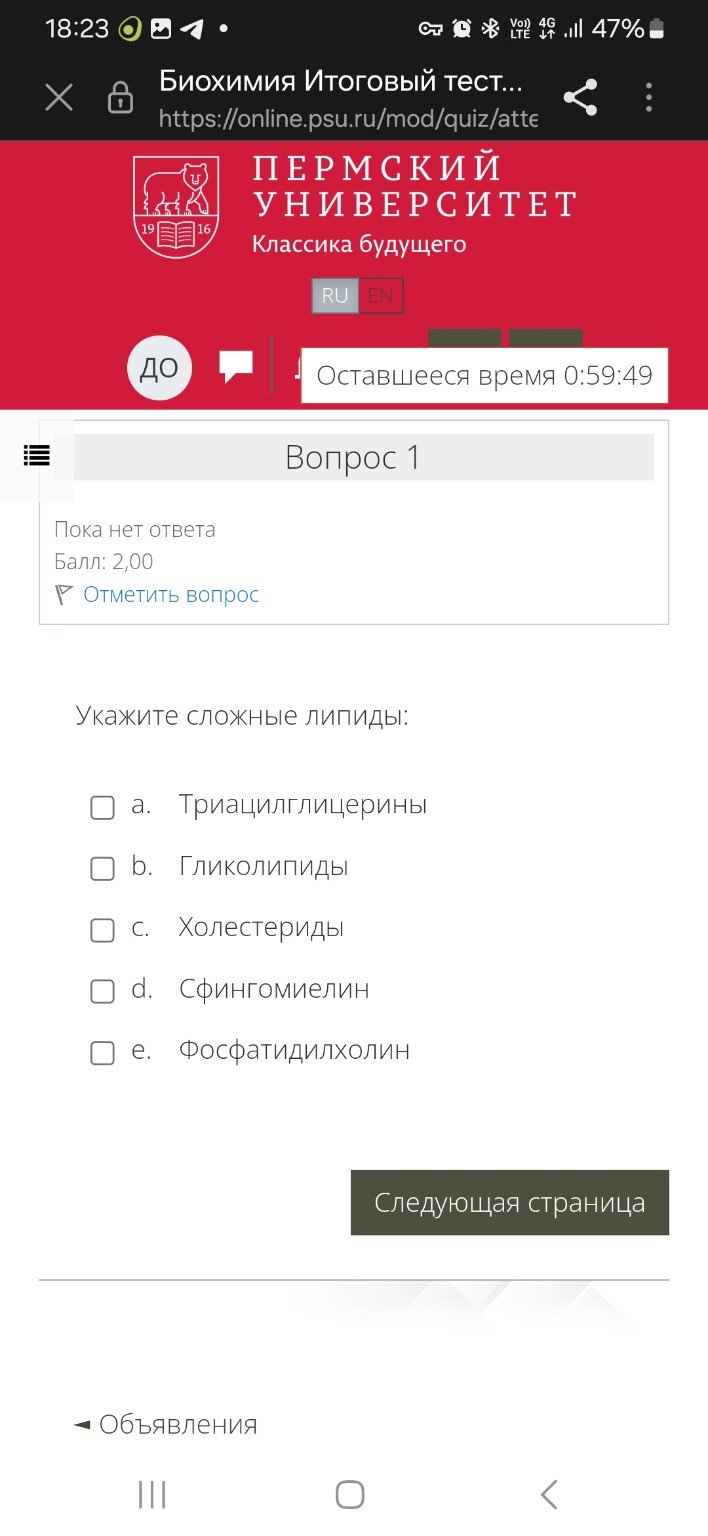This screenshot has width=708, height=1536.
Task: Check answer c Холестериды
Action: (102, 930)
